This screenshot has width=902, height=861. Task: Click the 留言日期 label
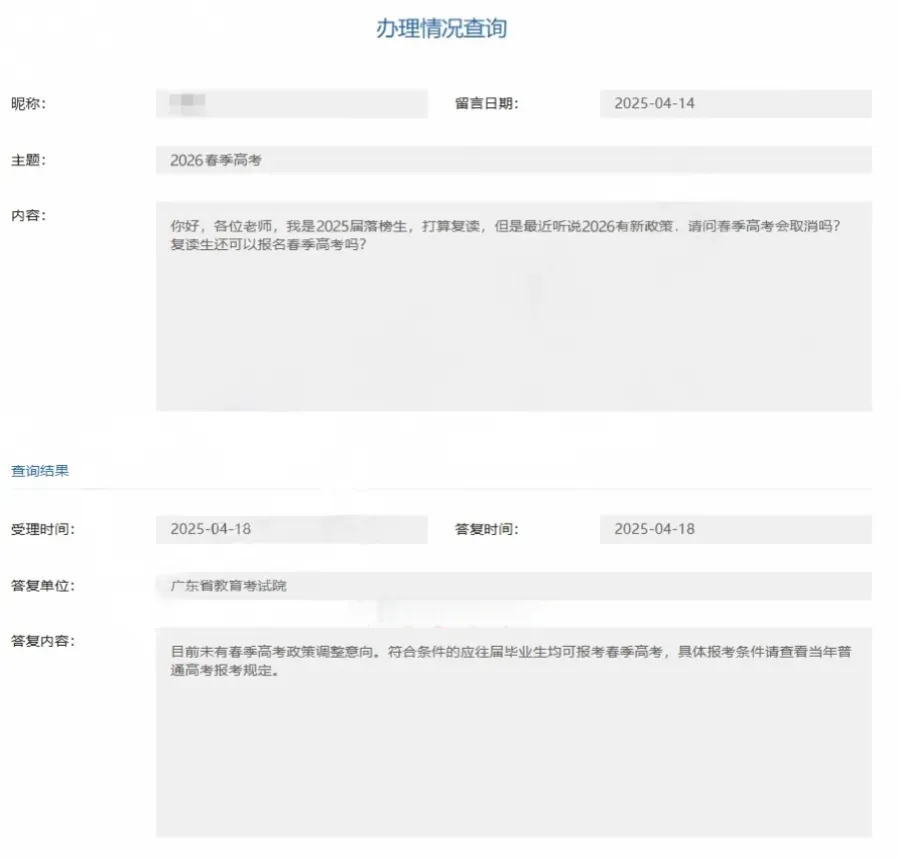click(x=487, y=104)
